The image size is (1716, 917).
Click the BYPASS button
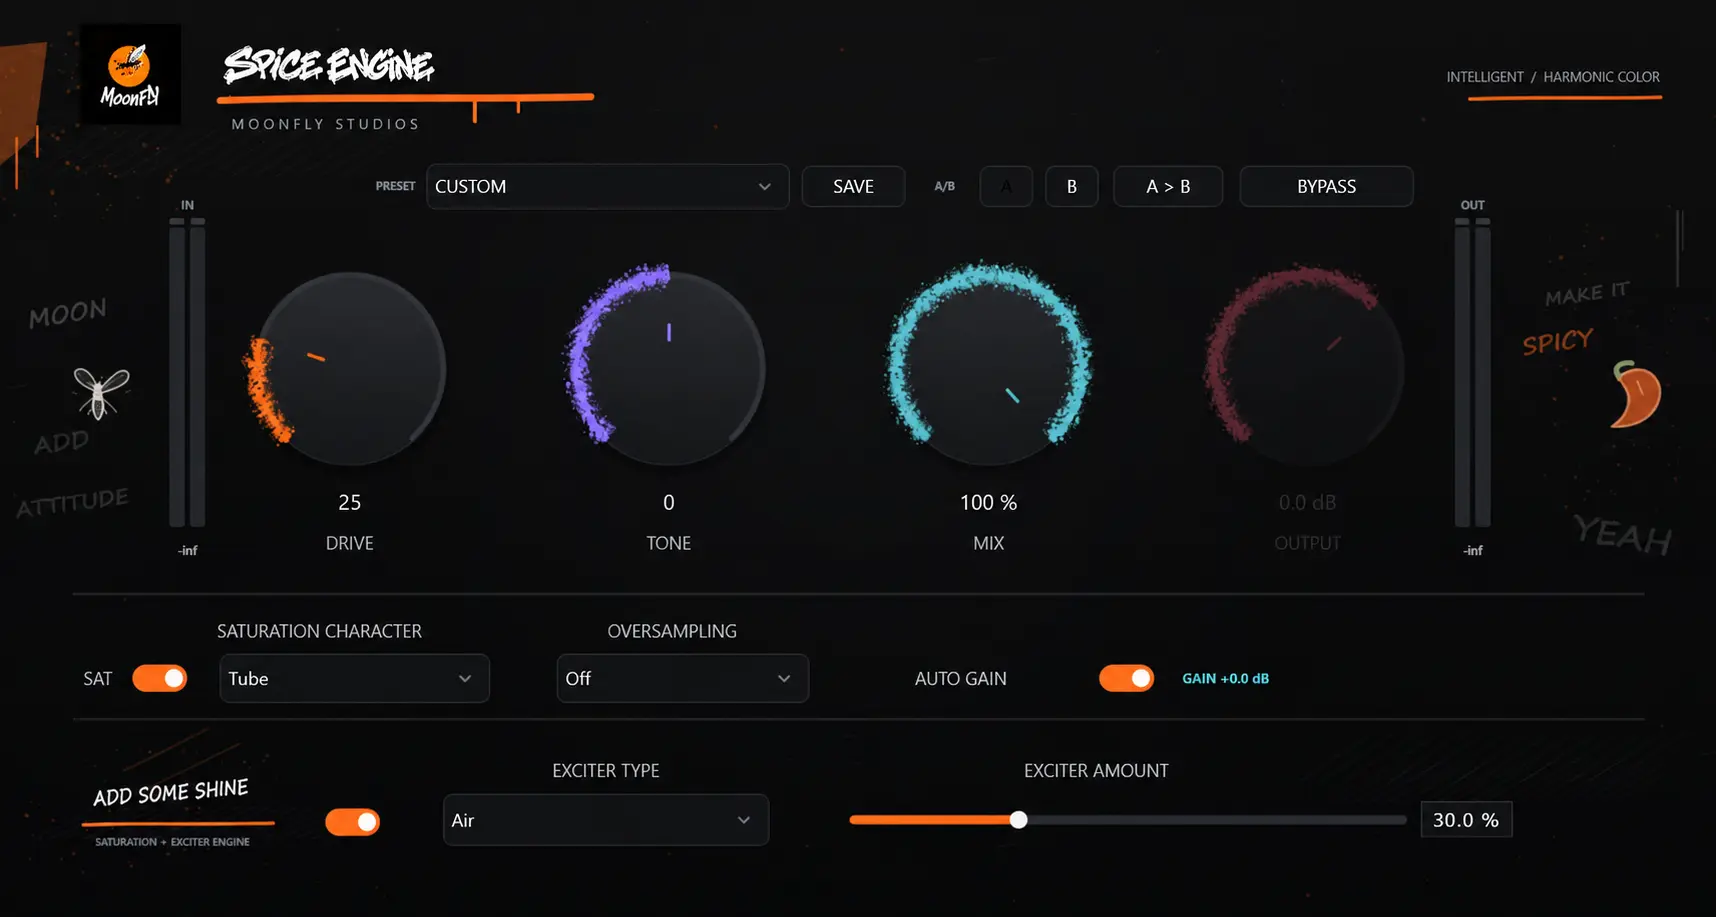[x=1326, y=187]
